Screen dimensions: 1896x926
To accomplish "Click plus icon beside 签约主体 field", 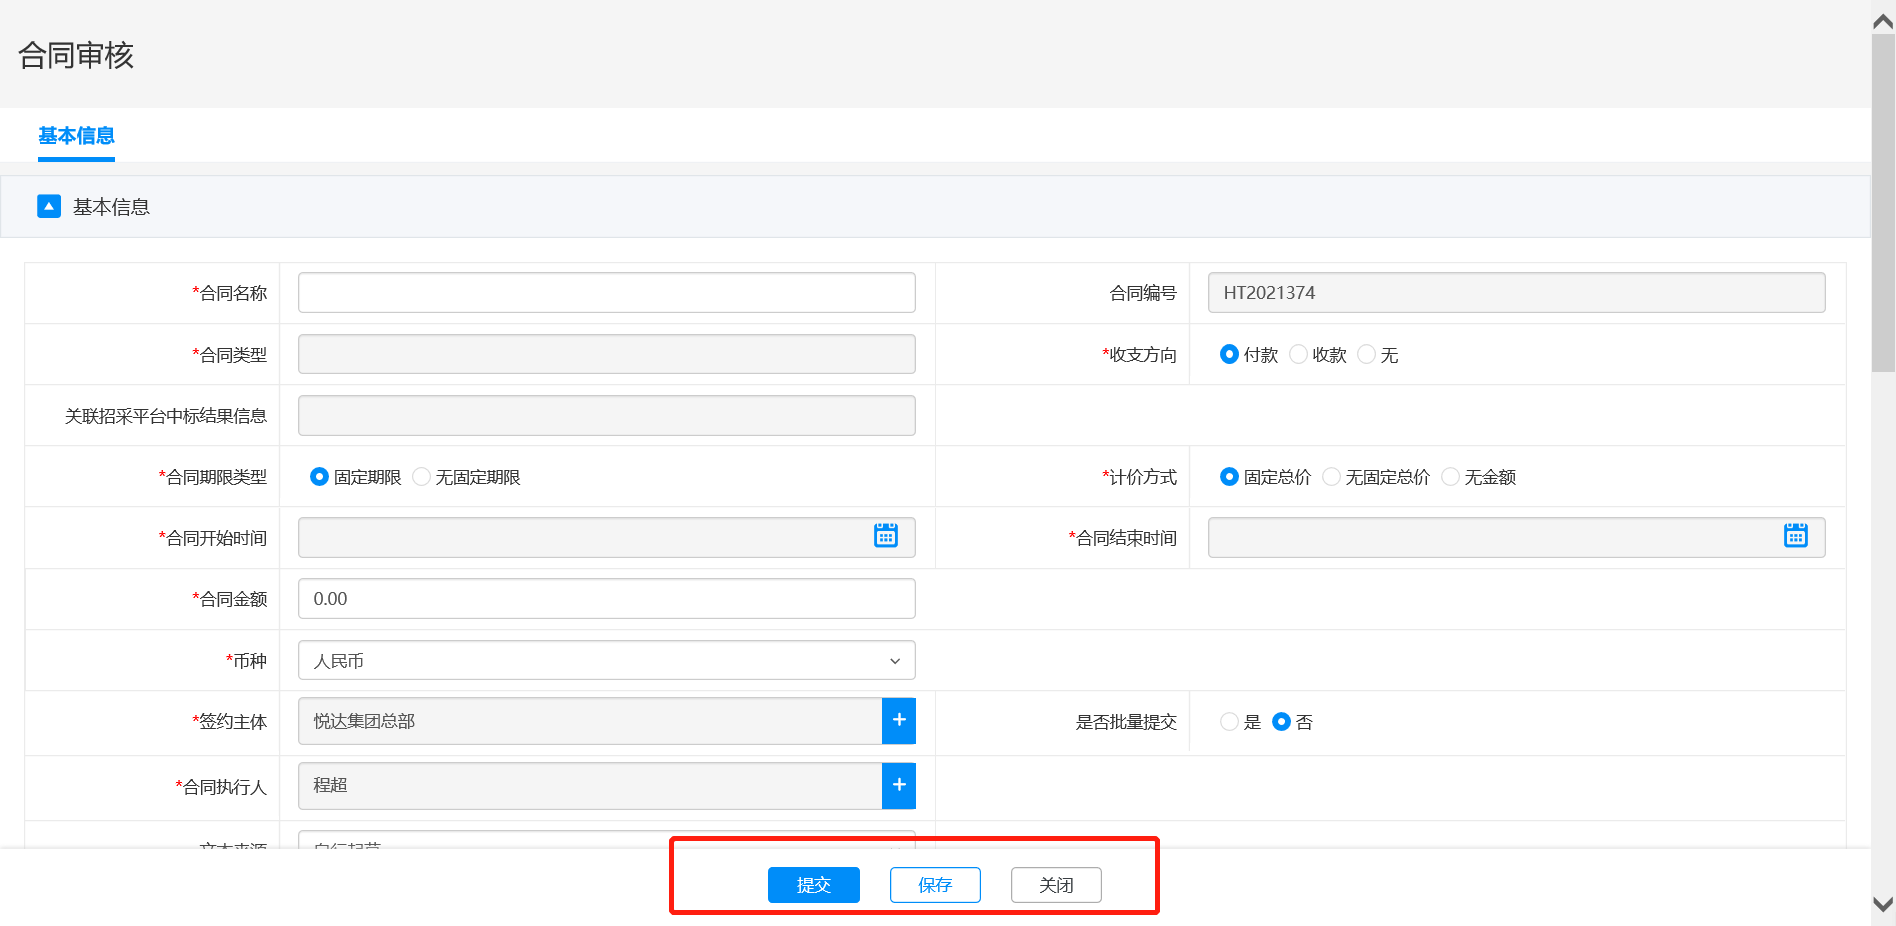I will pos(898,720).
